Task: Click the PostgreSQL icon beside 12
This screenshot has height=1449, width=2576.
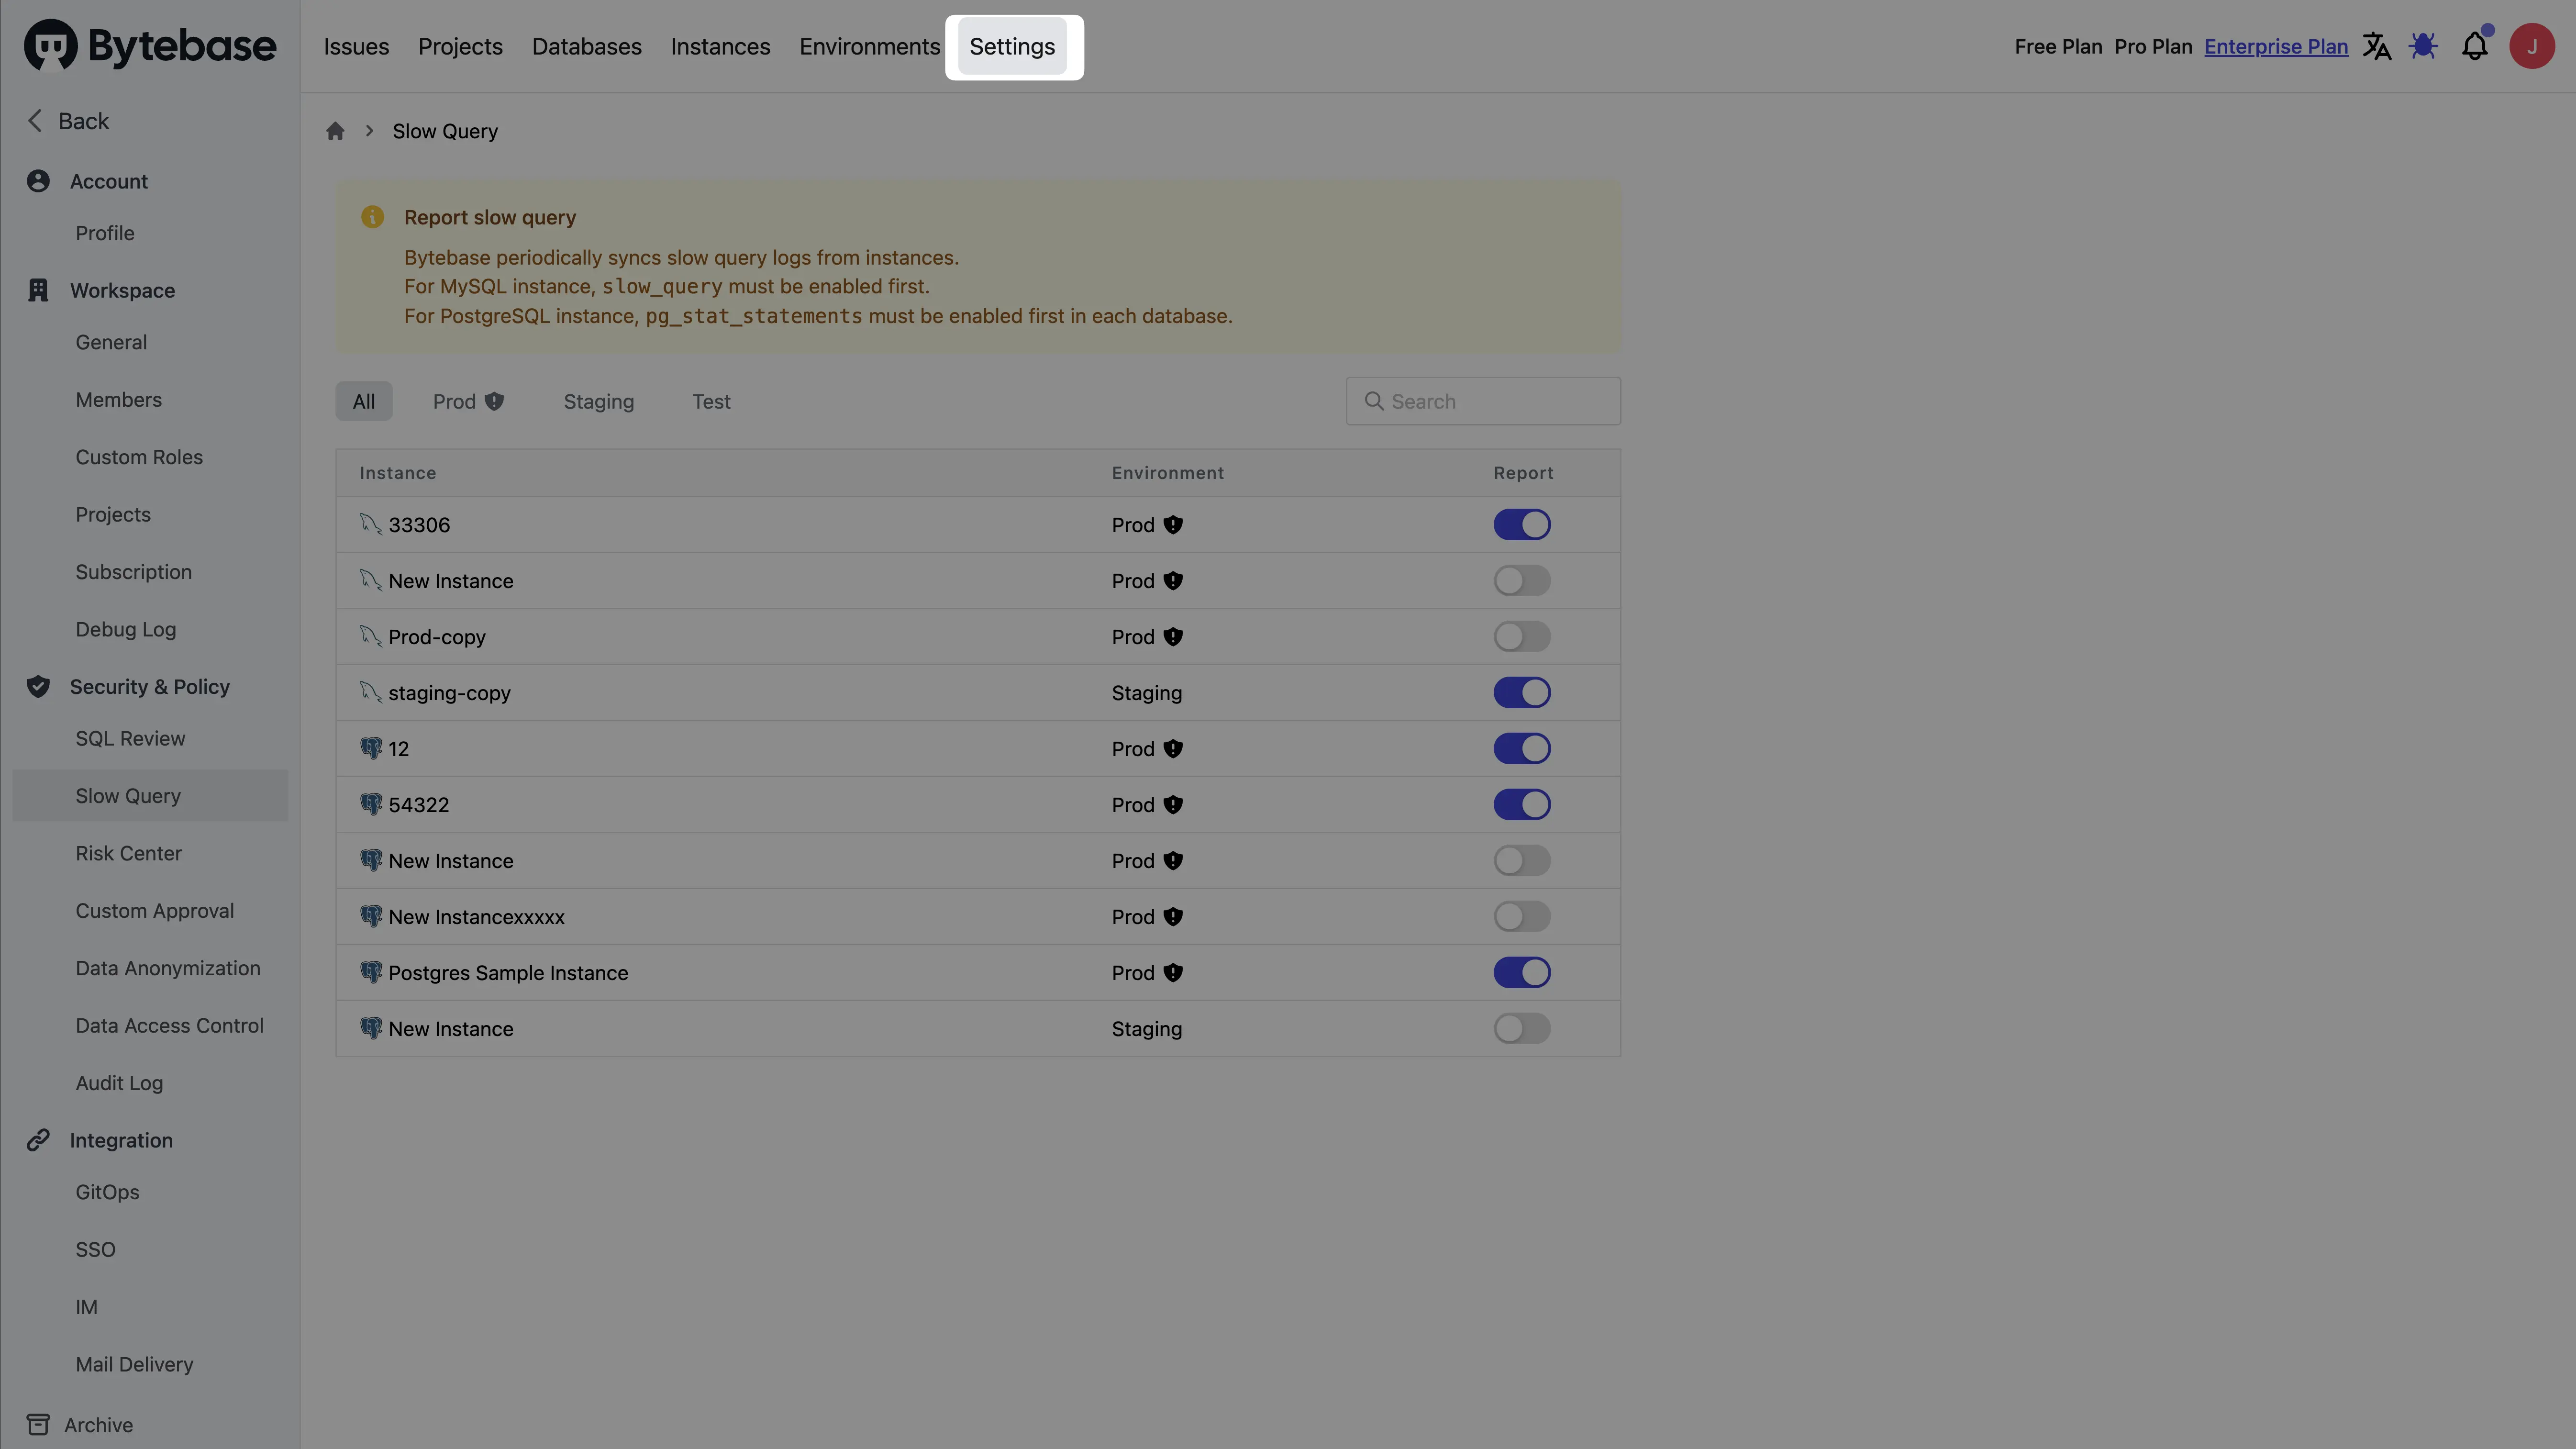Action: click(371, 748)
